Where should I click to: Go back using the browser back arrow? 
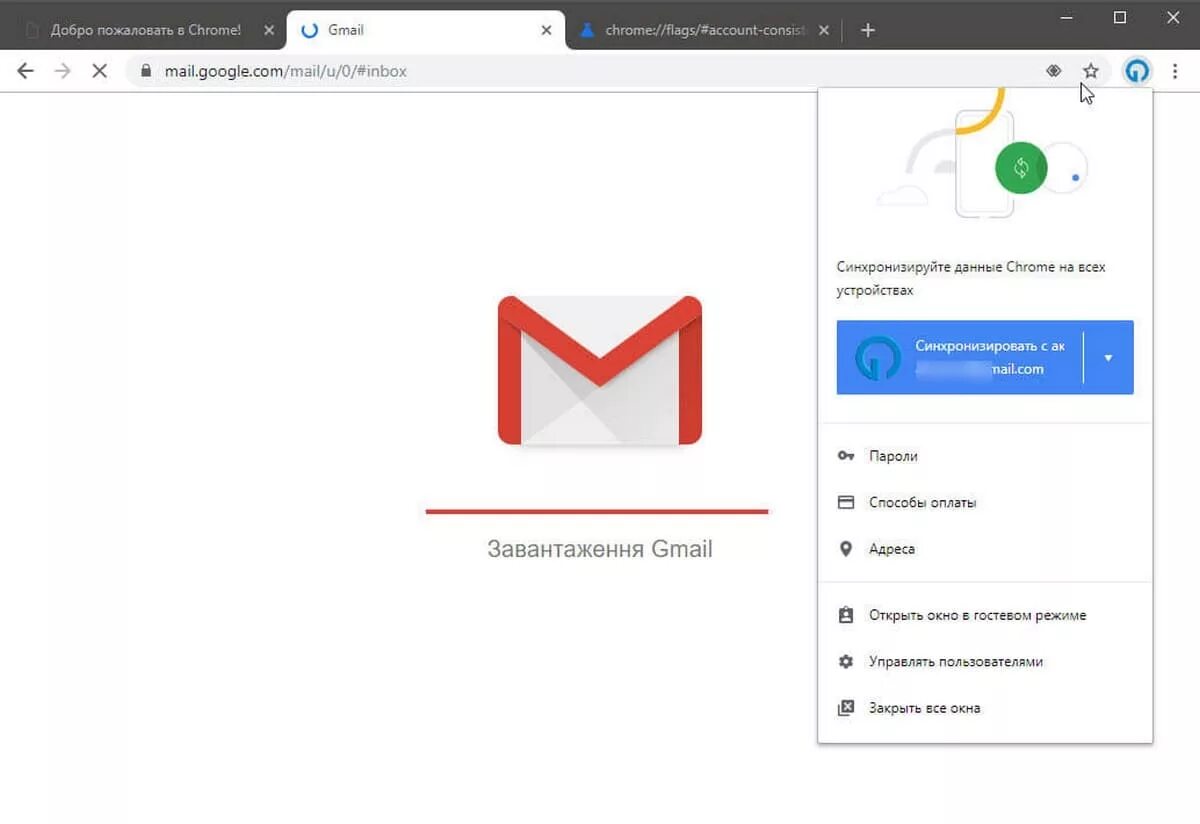pos(26,71)
